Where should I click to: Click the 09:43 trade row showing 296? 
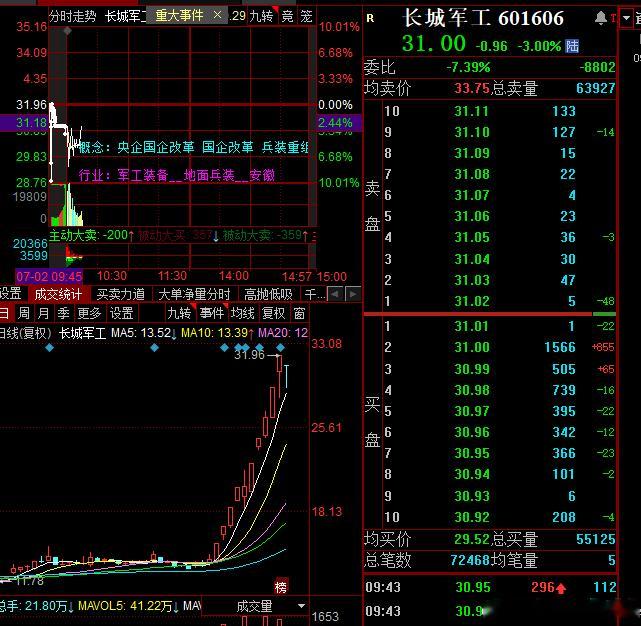click(491, 588)
